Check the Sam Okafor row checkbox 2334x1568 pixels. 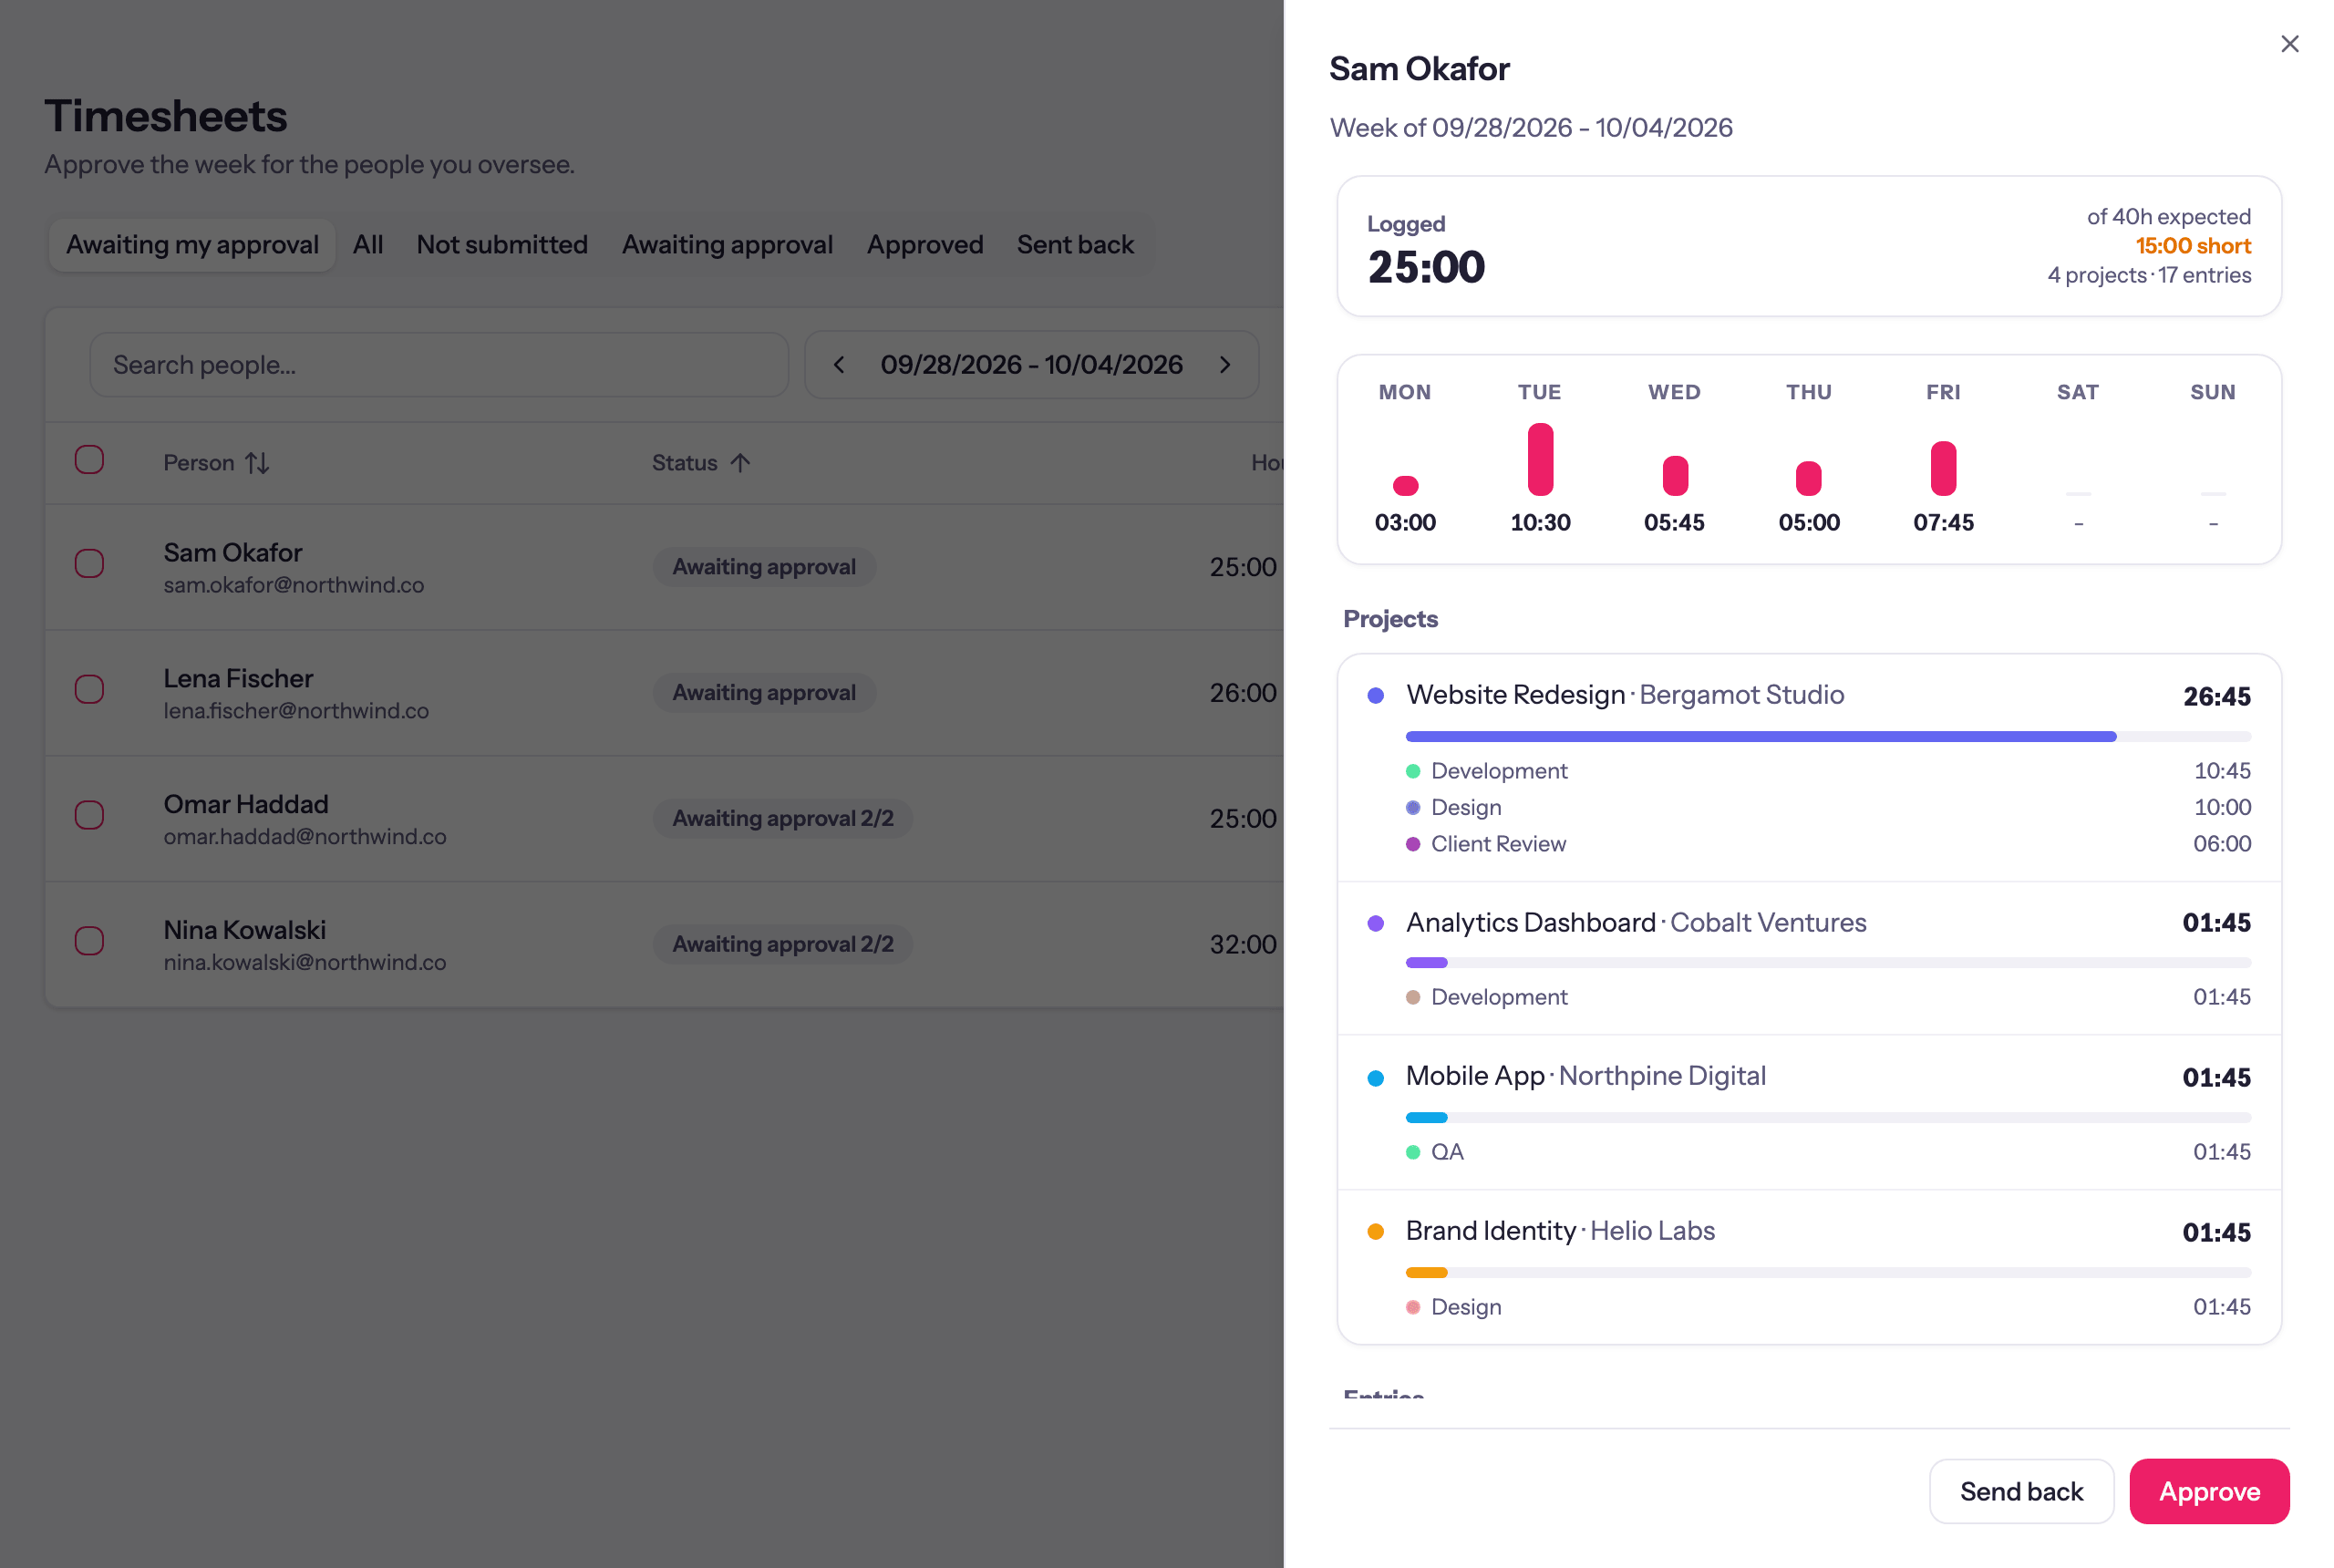point(90,563)
